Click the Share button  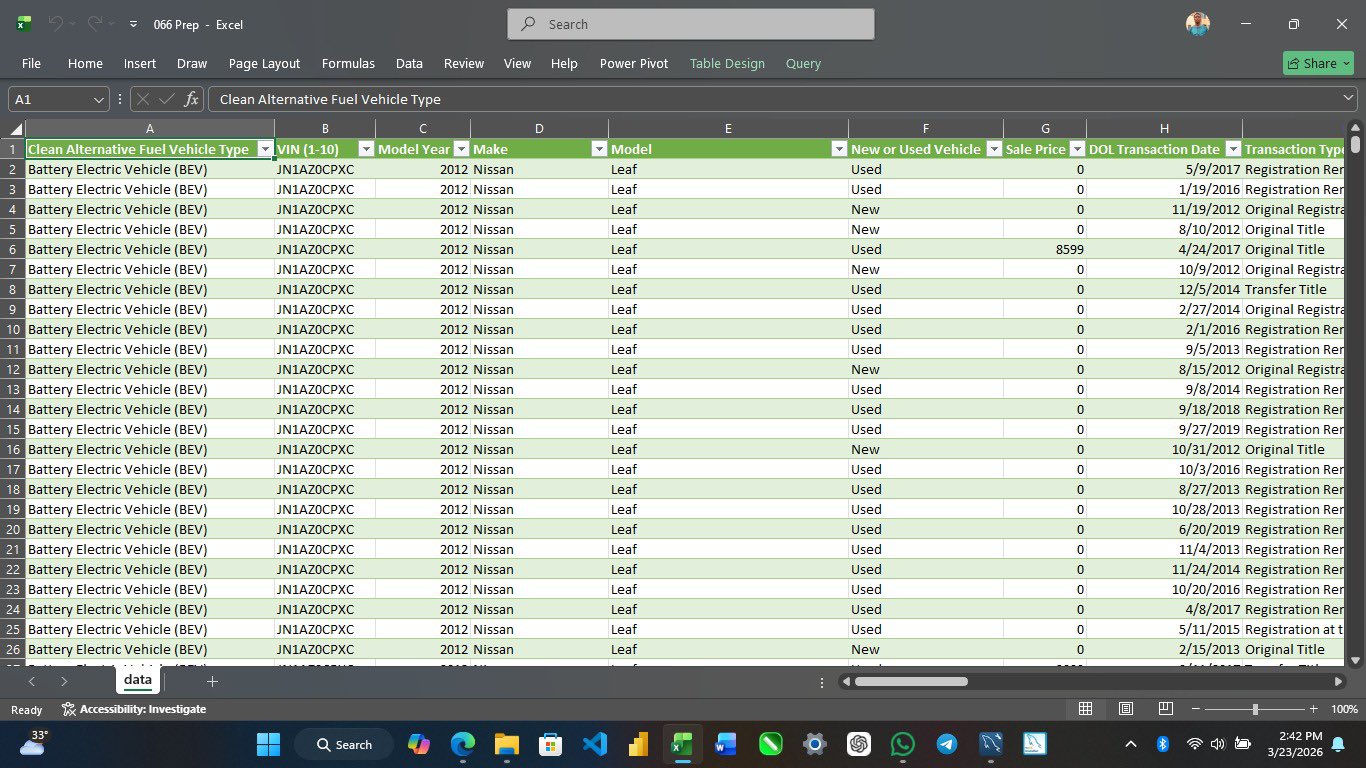pyautogui.click(x=1318, y=63)
